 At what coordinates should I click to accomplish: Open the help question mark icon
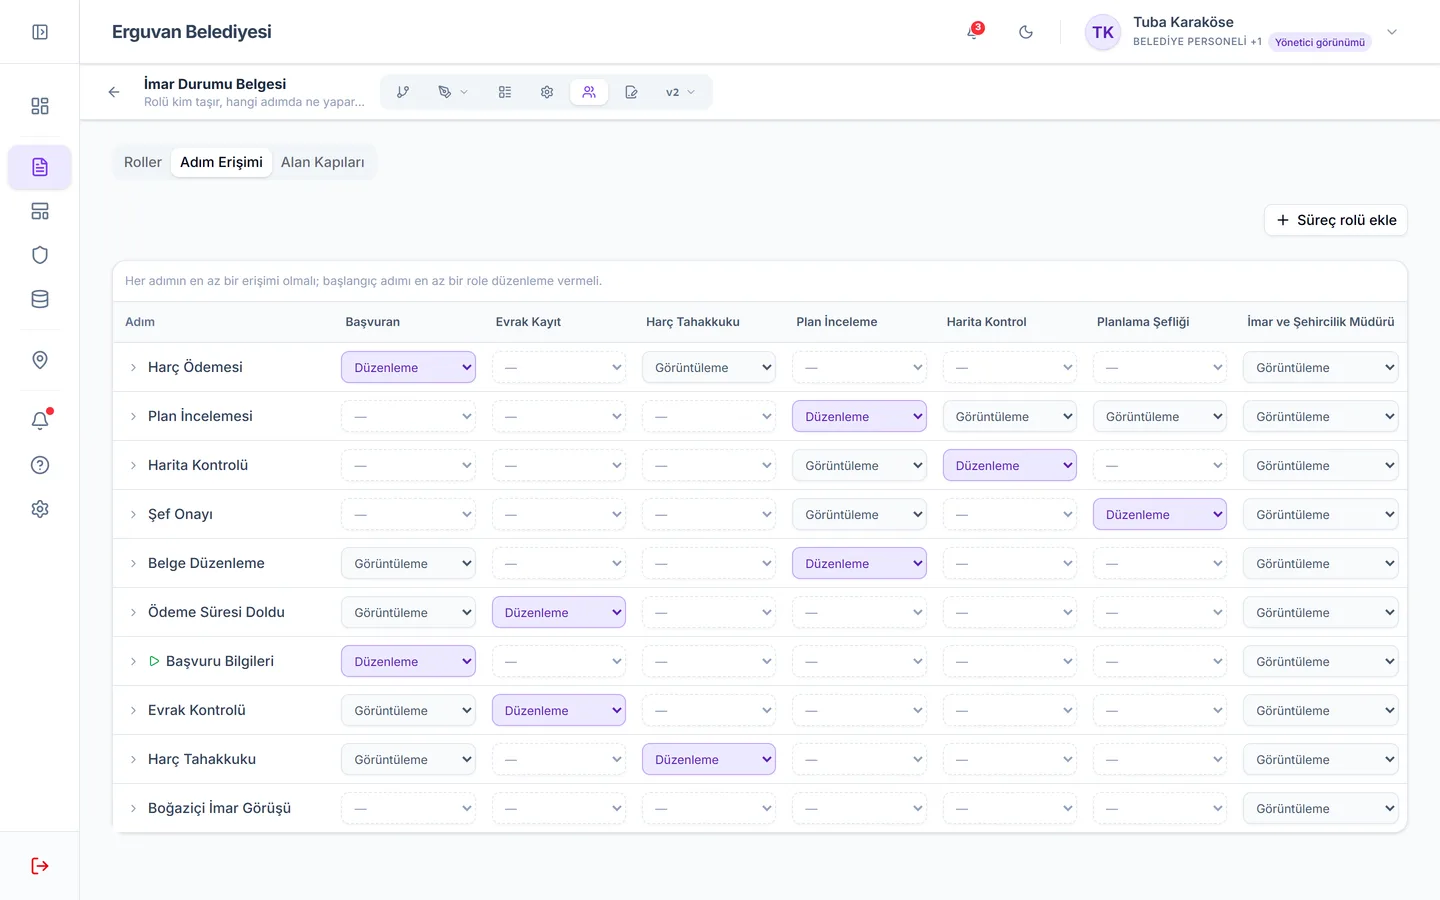point(40,465)
